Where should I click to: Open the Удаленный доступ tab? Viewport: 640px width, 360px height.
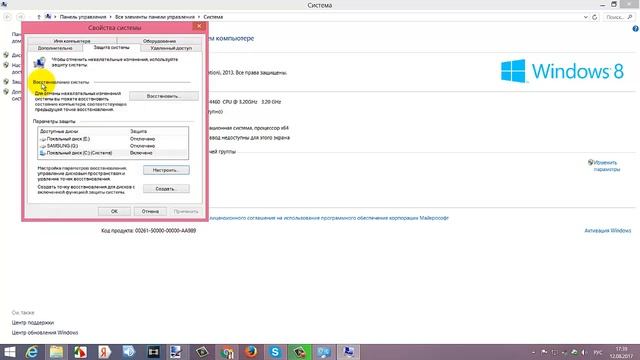[171, 48]
